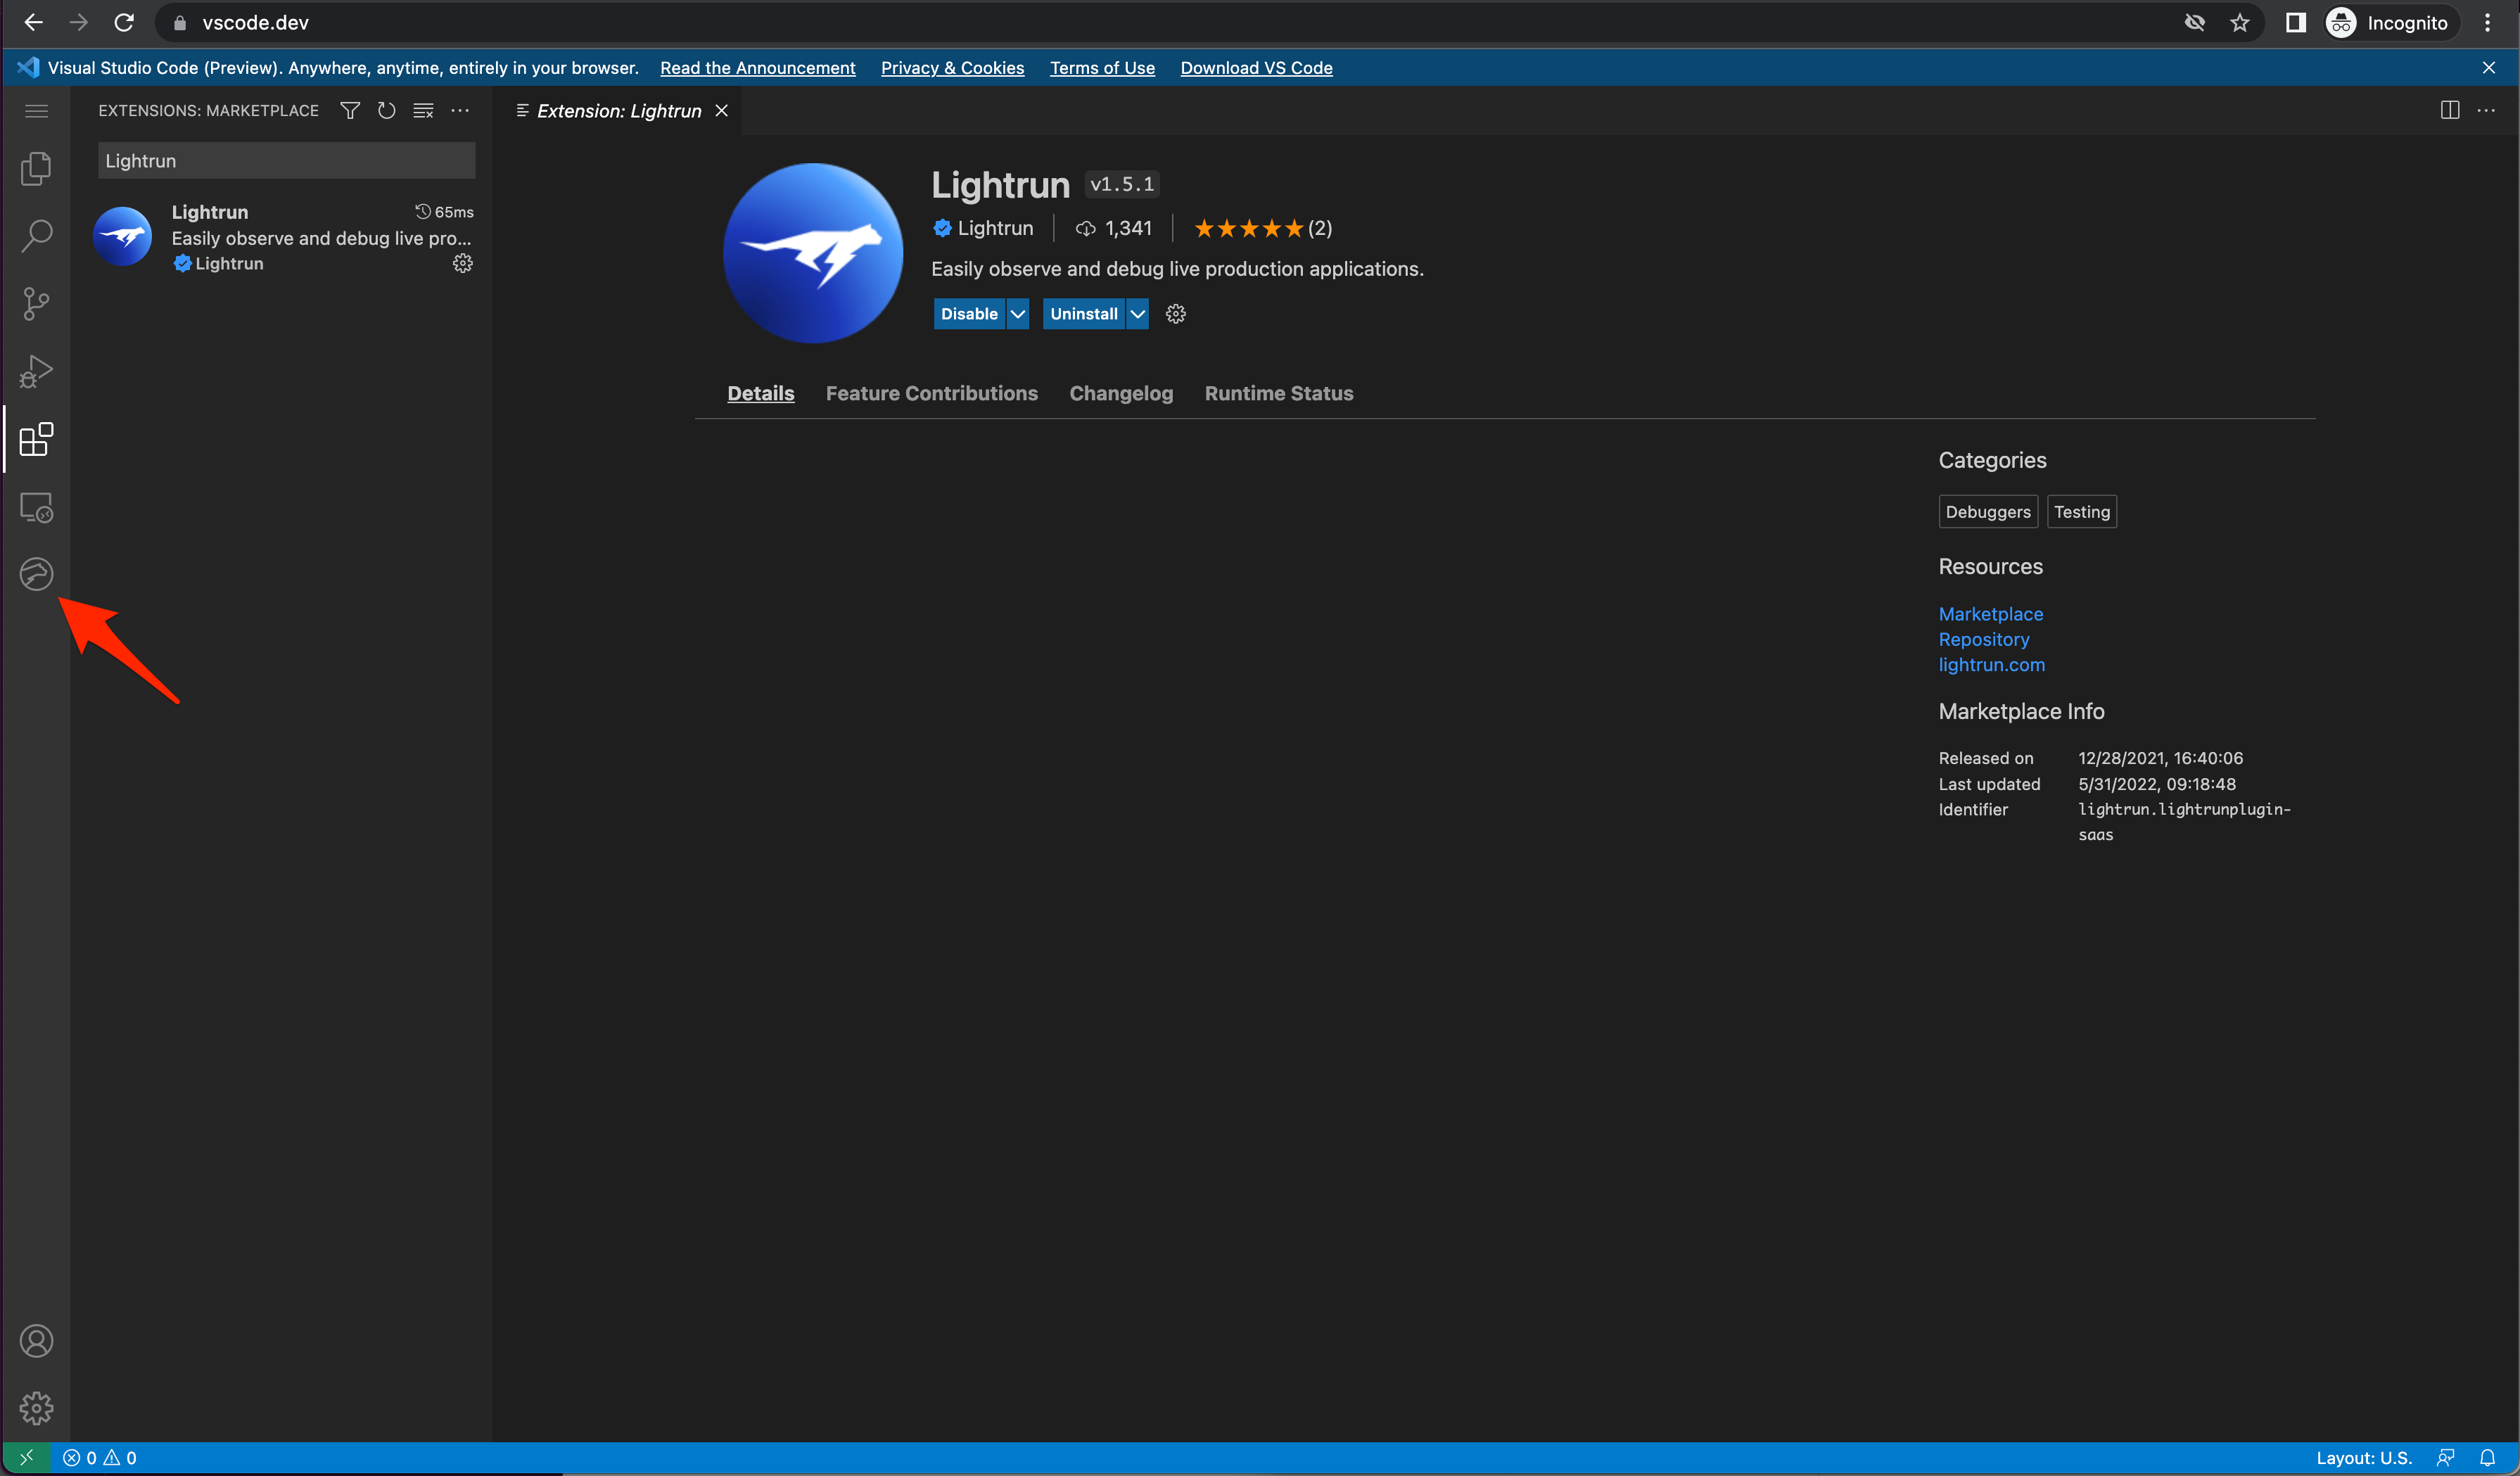This screenshot has height=1476, width=2520.
Task: Click the Lightrun extensions search field
Action: pyautogui.click(x=286, y=161)
